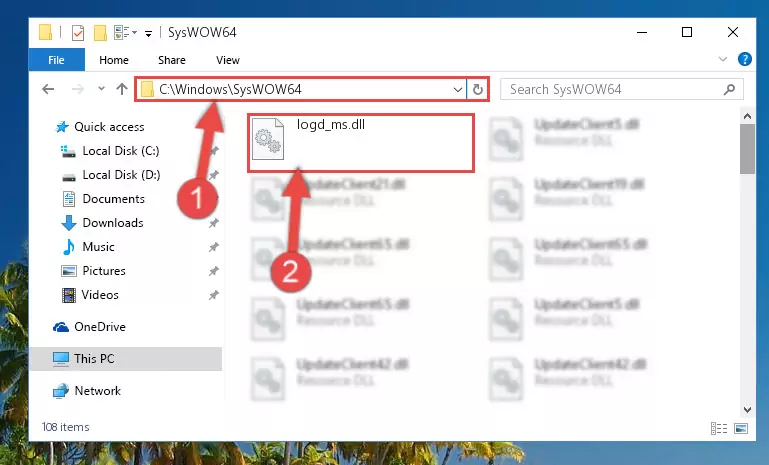The width and height of the screenshot is (769, 465).
Task: Open the Recent locations dropdown arrow
Action: pyautogui.click(x=101, y=89)
